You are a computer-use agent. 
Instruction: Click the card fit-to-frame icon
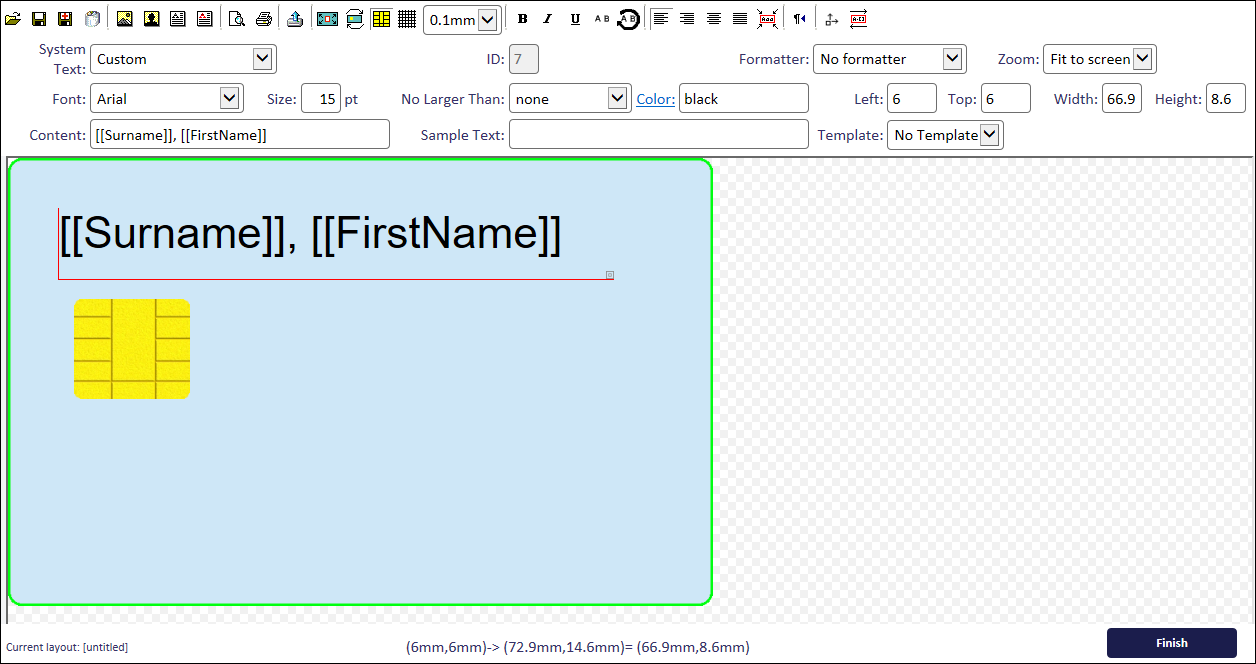(x=327, y=18)
